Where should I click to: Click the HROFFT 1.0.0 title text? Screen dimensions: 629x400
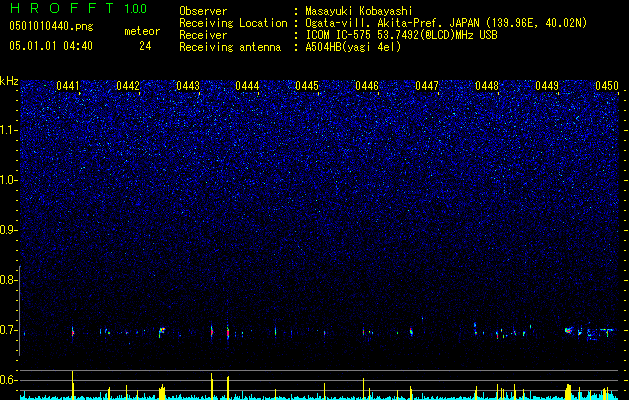coord(78,8)
